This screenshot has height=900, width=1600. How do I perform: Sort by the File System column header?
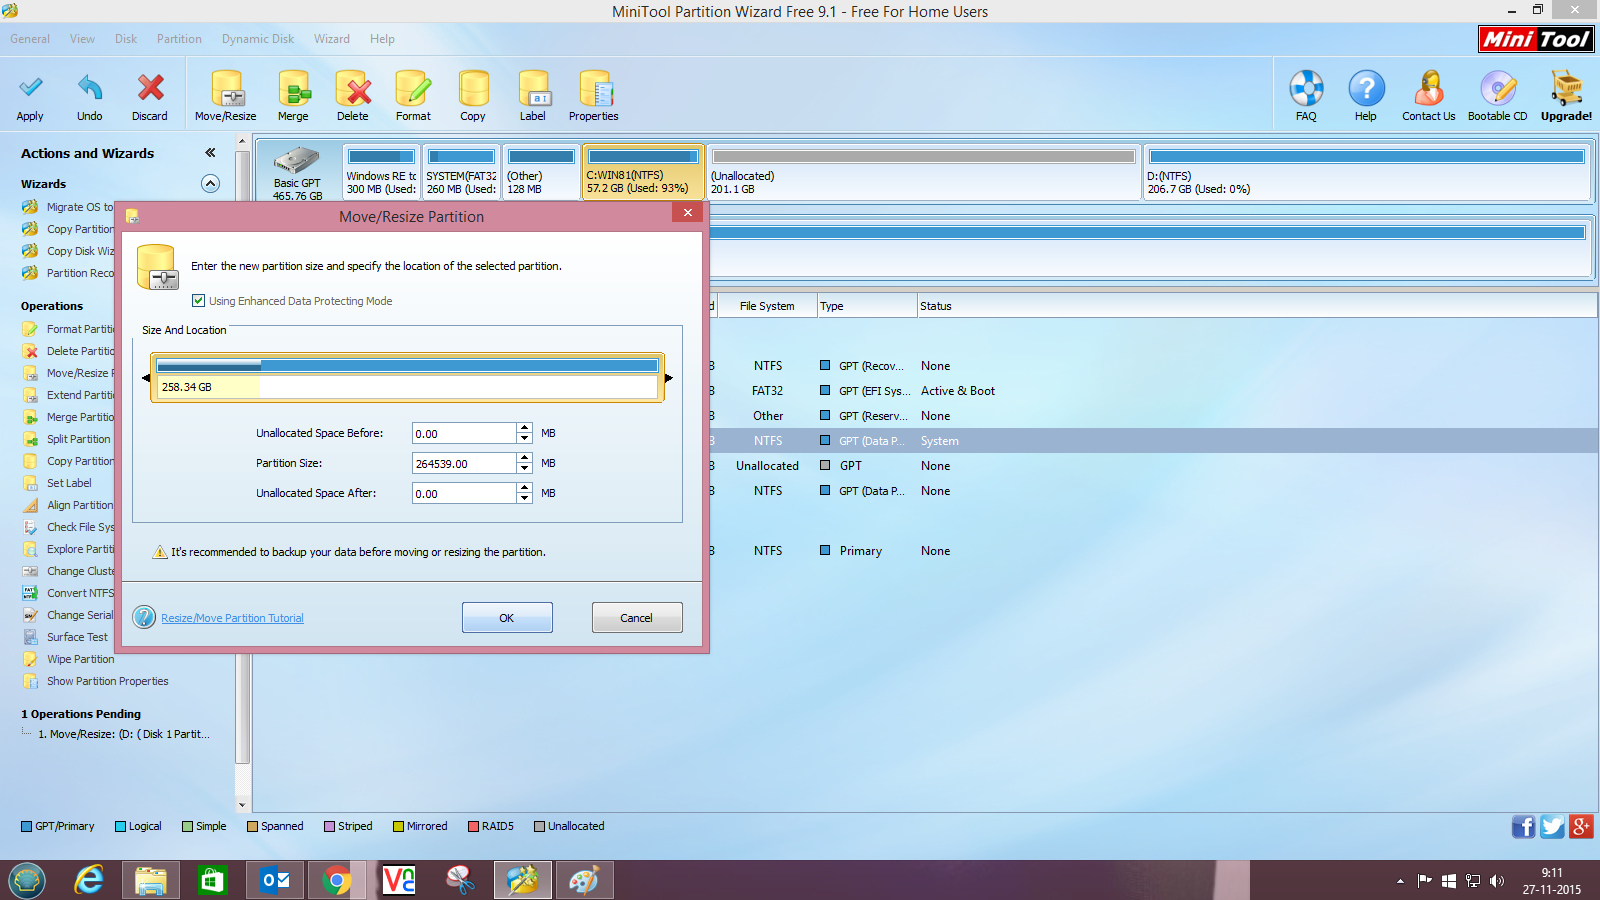[x=767, y=306]
